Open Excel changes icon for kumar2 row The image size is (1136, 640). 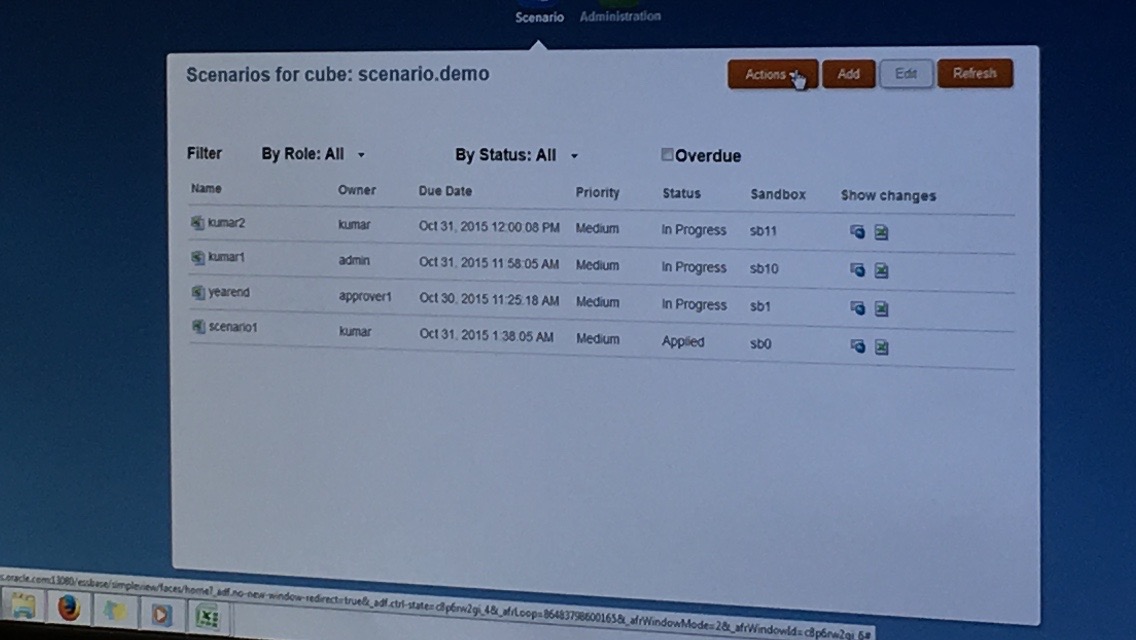pyautogui.click(x=881, y=233)
